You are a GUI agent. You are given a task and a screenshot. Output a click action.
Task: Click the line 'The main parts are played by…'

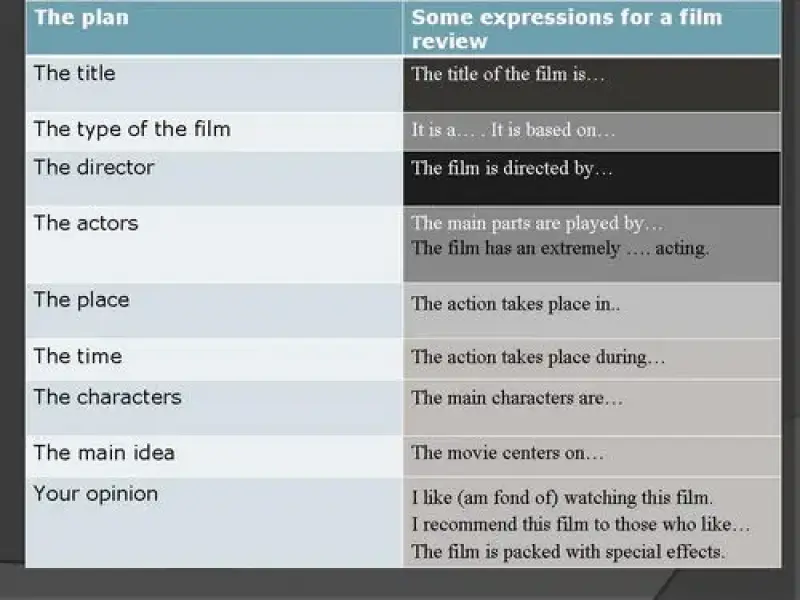[537, 224]
